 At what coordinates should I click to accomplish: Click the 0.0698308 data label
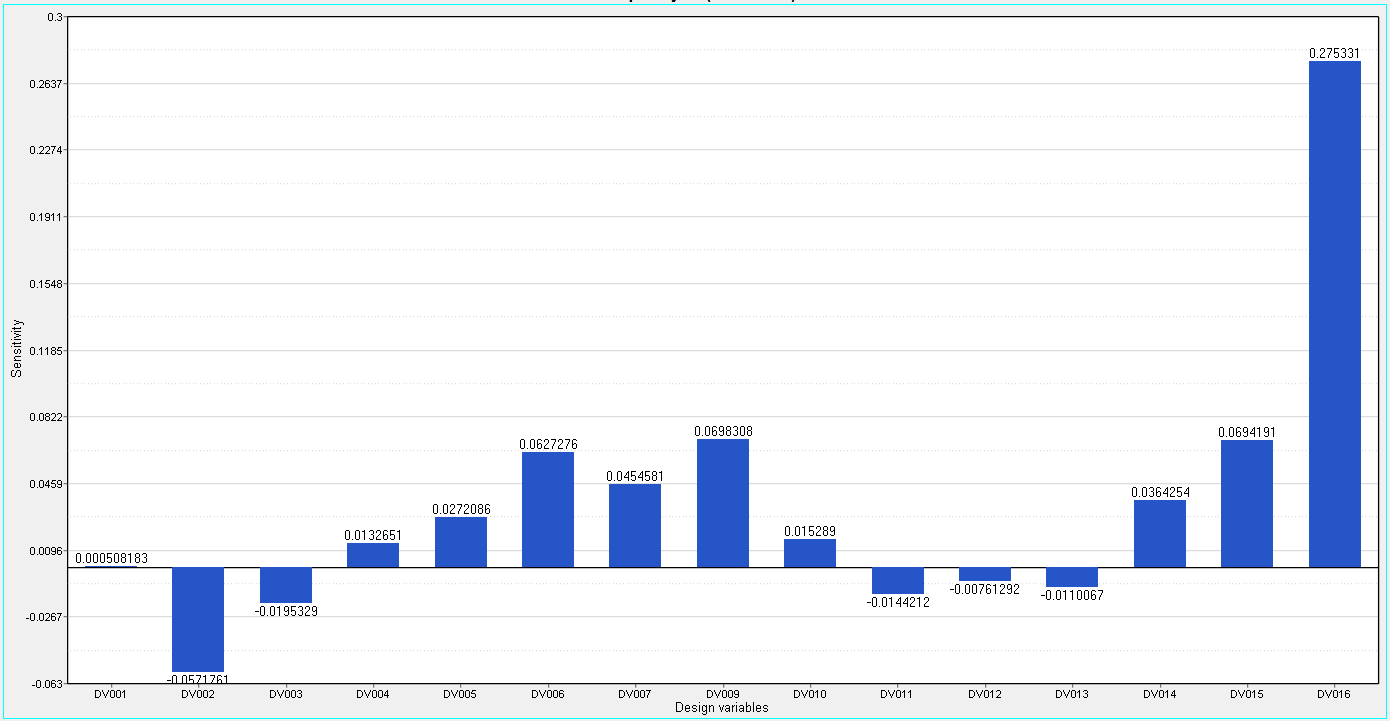[723, 431]
